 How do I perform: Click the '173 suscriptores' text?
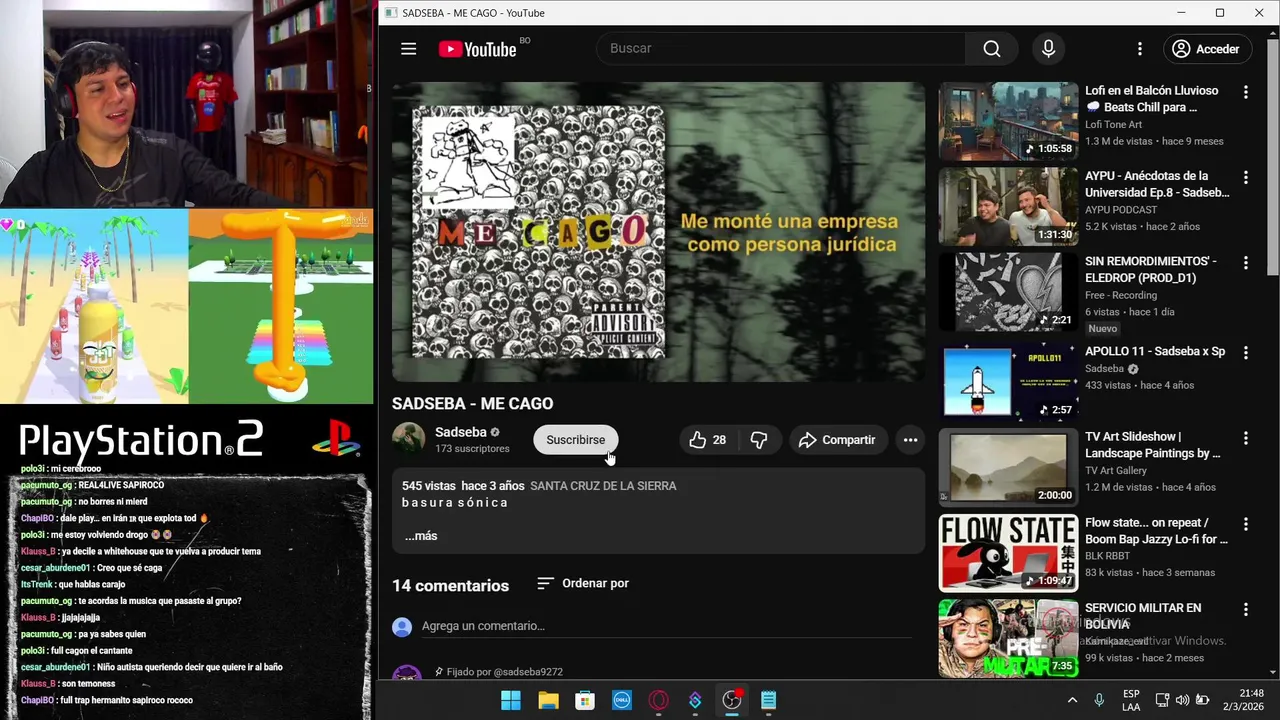coord(472,449)
